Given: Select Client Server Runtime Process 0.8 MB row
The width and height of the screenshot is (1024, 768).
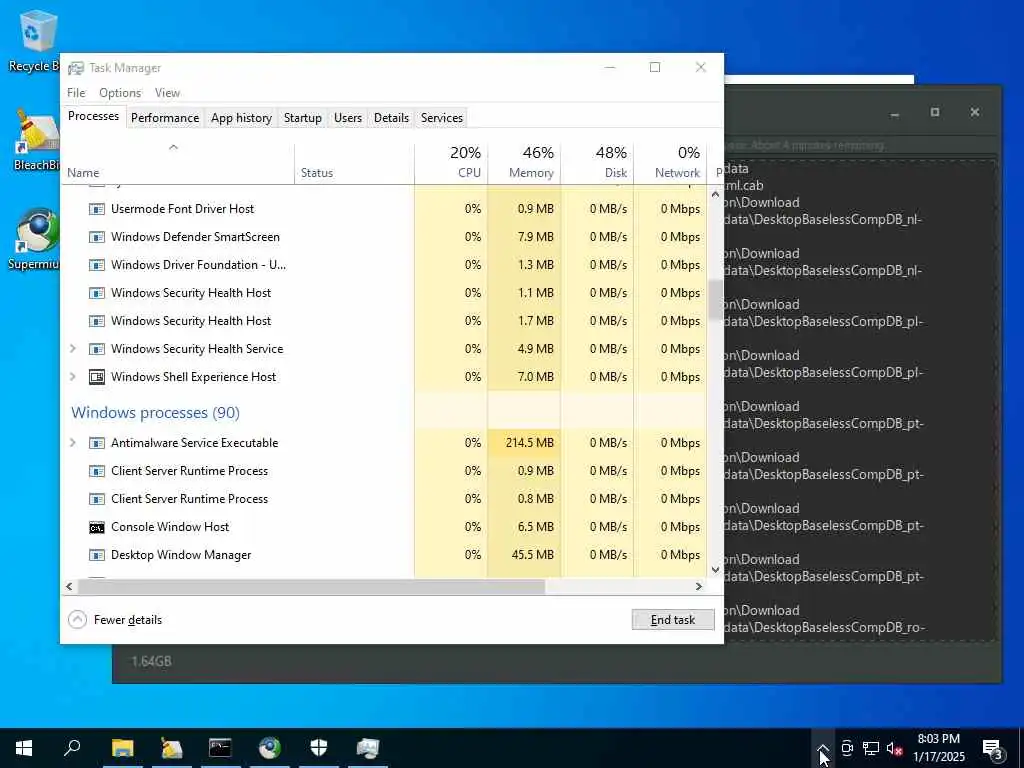Looking at the screenshot, I should 384,499.
